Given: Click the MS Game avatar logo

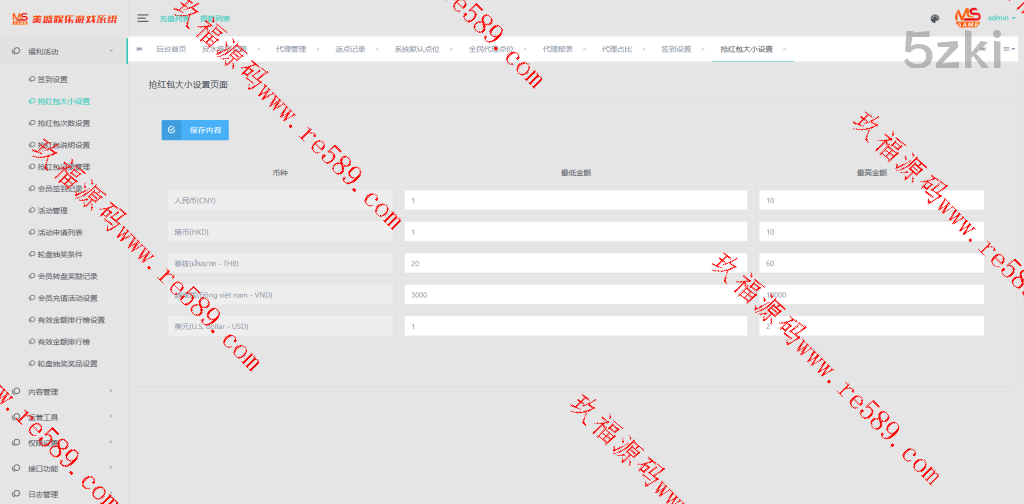Looking at the screenshot, I should pos(967,17).
